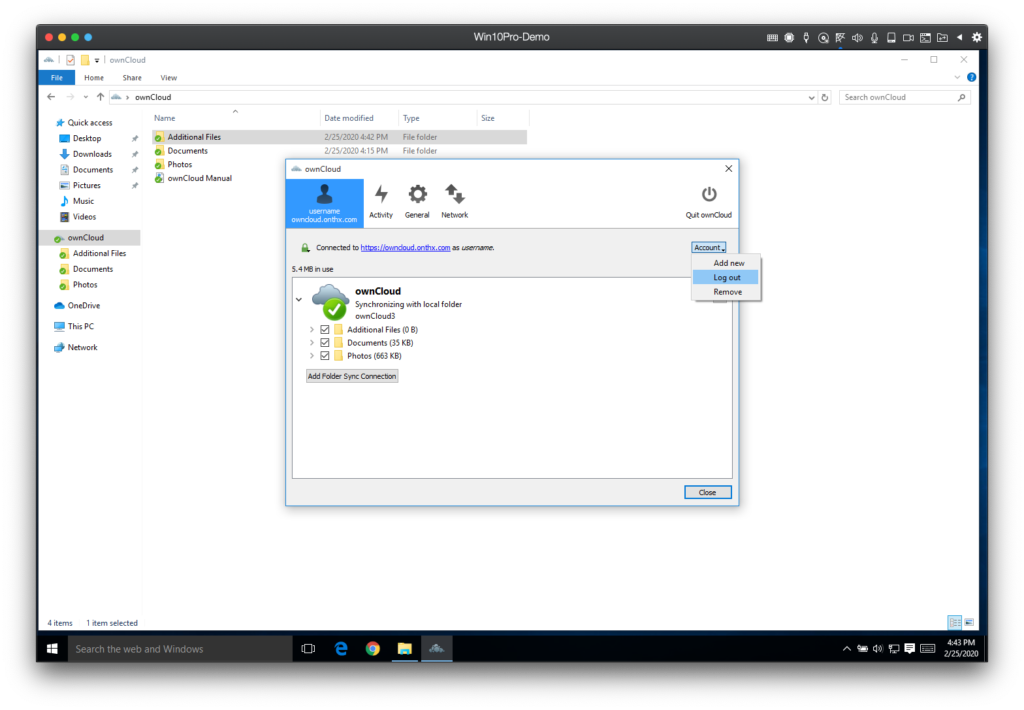Launch Chrome from the taskbar
This screenshot has height=710, width=1024.
coord(373,649)
